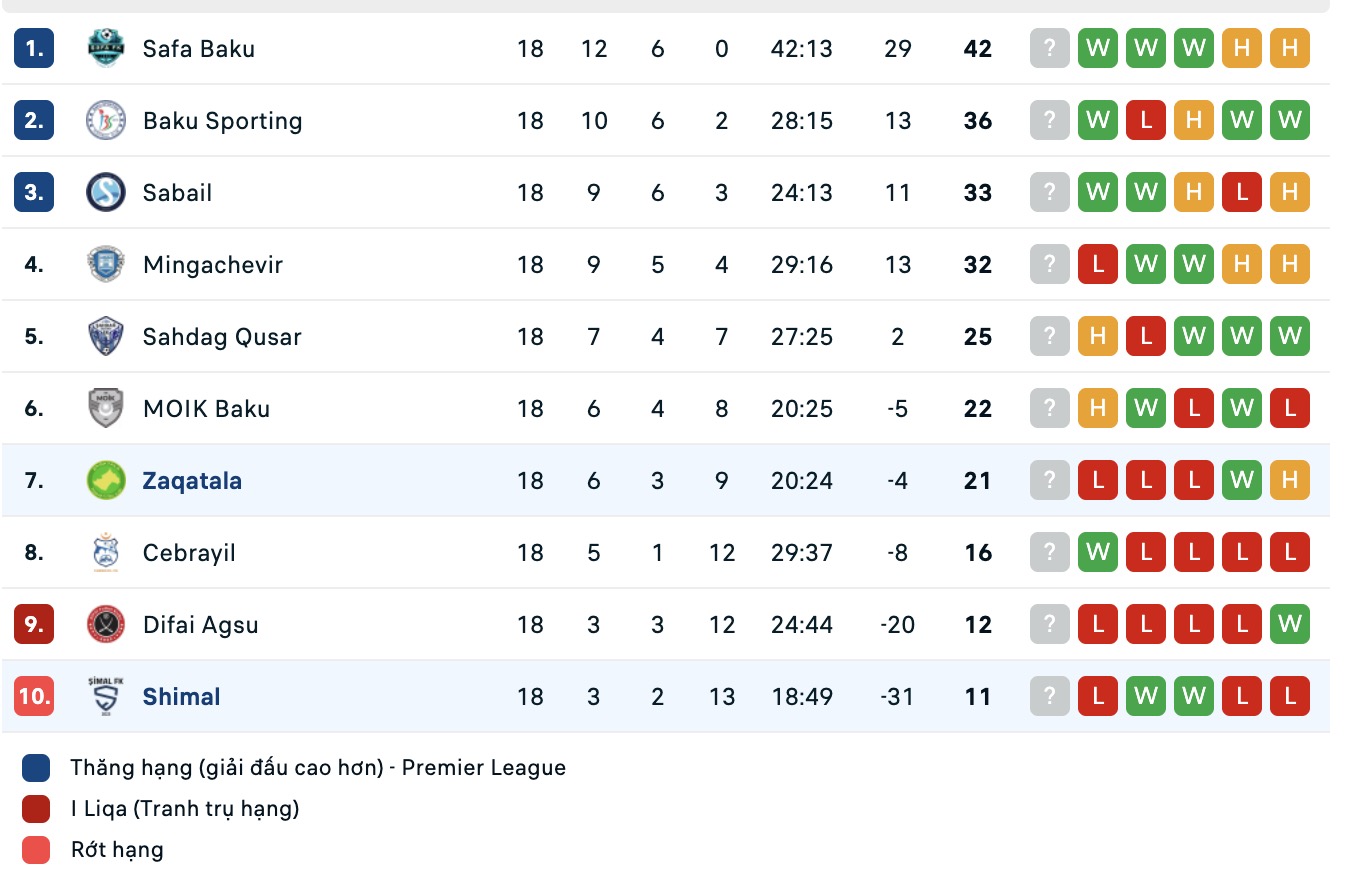This screenshot has height=882, width=1352.
Task: Click the Difai Agsu round crest
Action: (106, 625)
